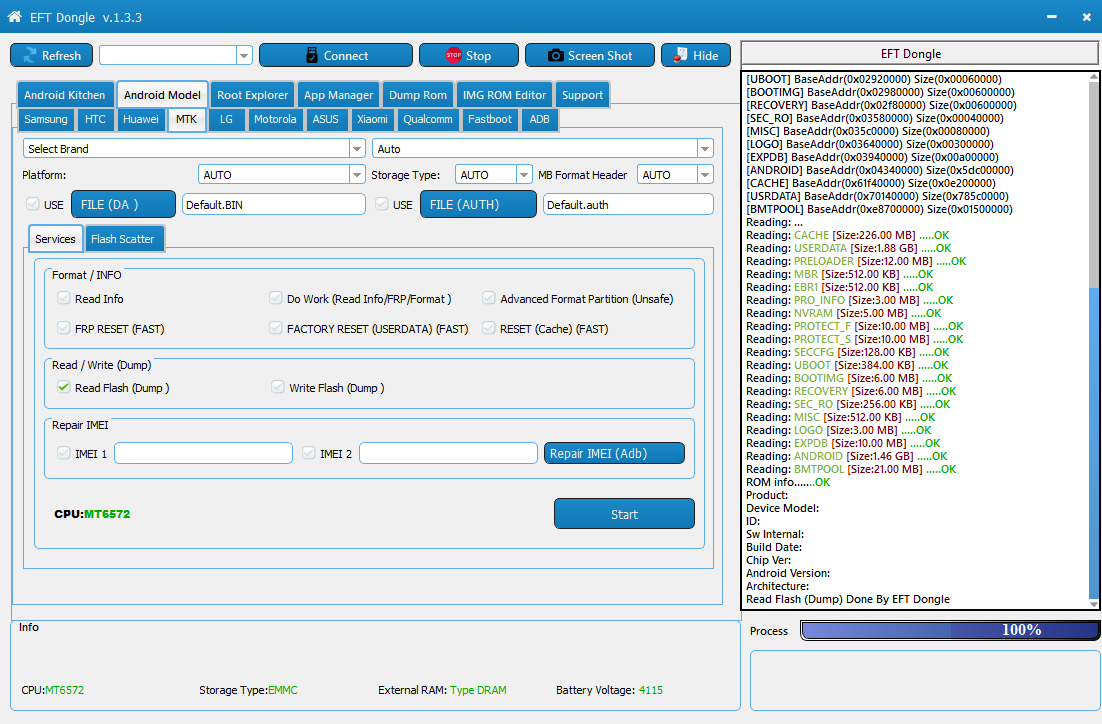Click the red STOP sign icon
Viewport: 1102px width, 724px height.
pyautogui.click(x=453, y=56)
